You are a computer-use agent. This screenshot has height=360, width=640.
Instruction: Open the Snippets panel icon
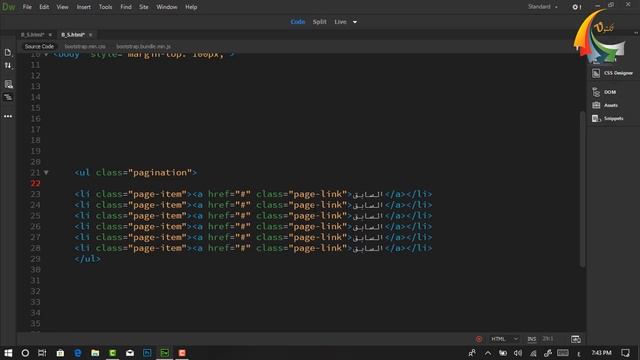[x=596, y=118]
